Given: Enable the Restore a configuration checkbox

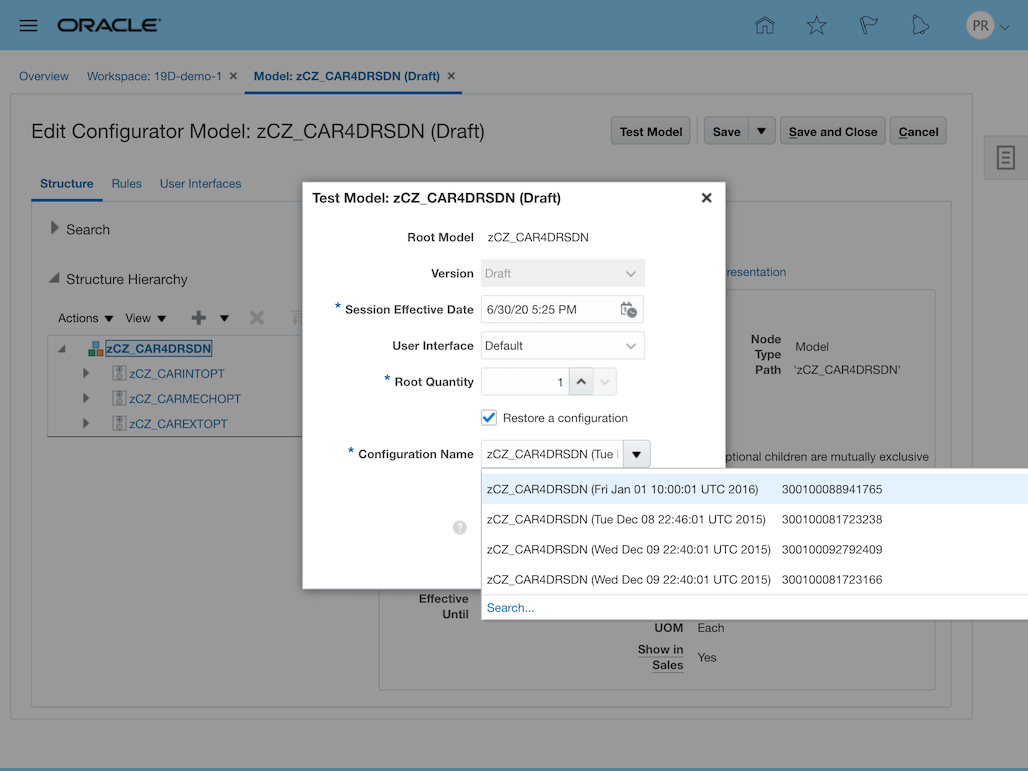Looking at the screenshot, I should tap(489, 417).
